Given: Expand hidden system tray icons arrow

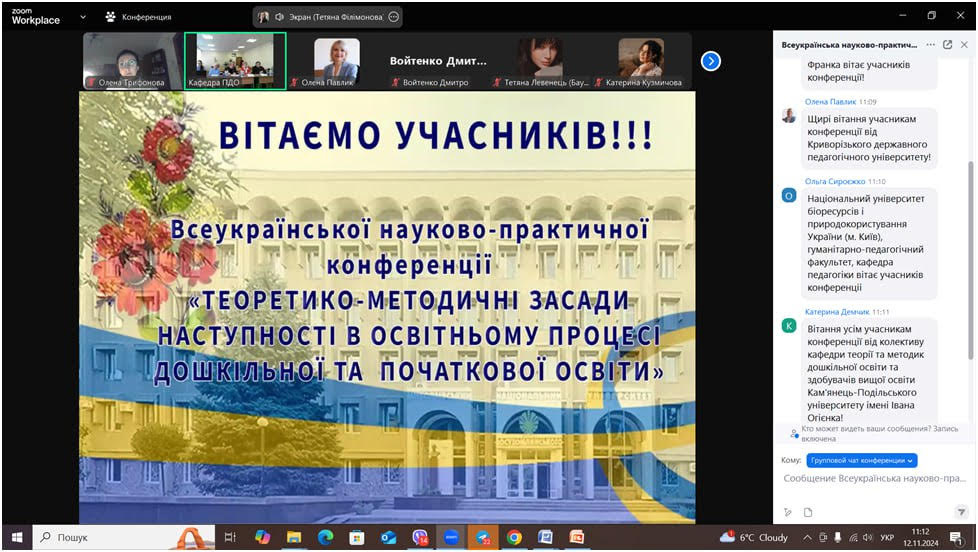Looking at the screenshot, I should [808, 537].
